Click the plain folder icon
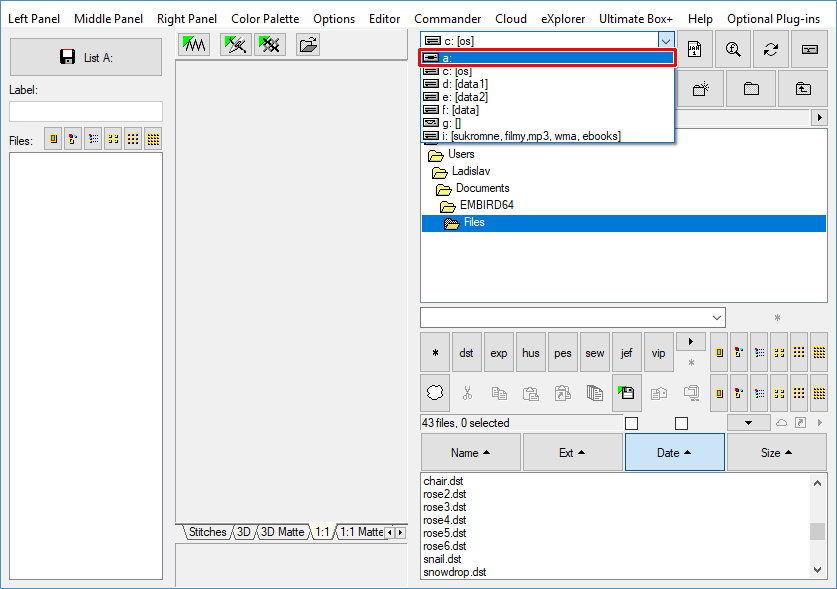Viewport: 837px width, 589px height. [x=751, y=89]
